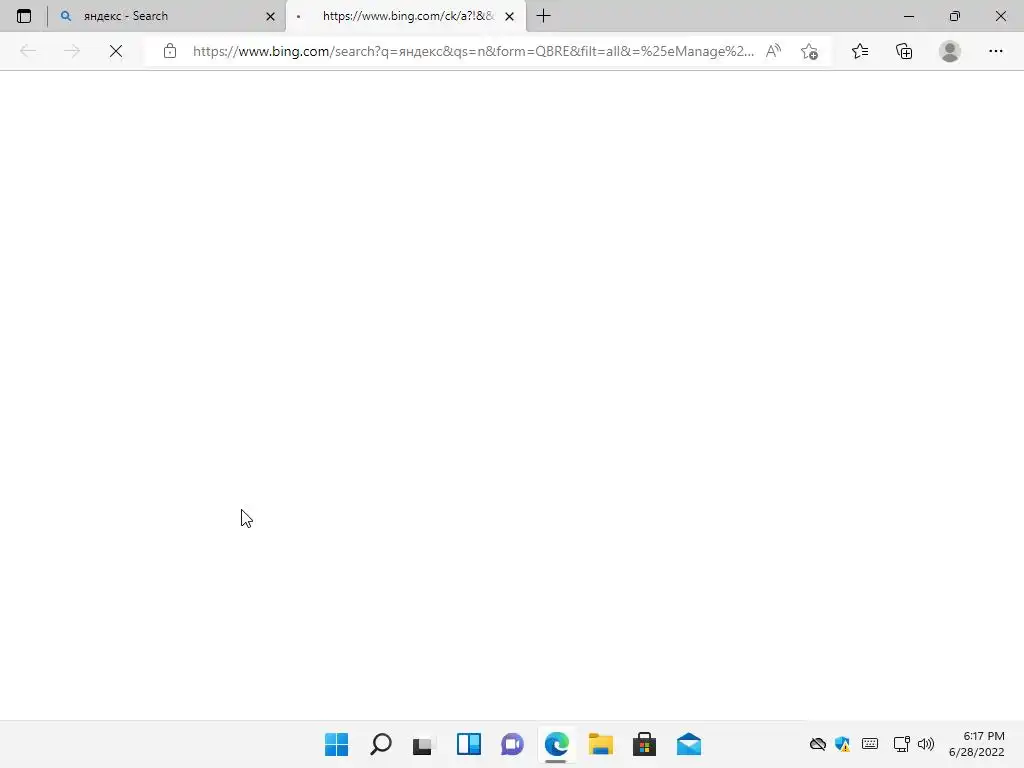Select the bing.com/ck/a tab
This screenshot has width=1024, height=768.
click(x=406, y=16)
